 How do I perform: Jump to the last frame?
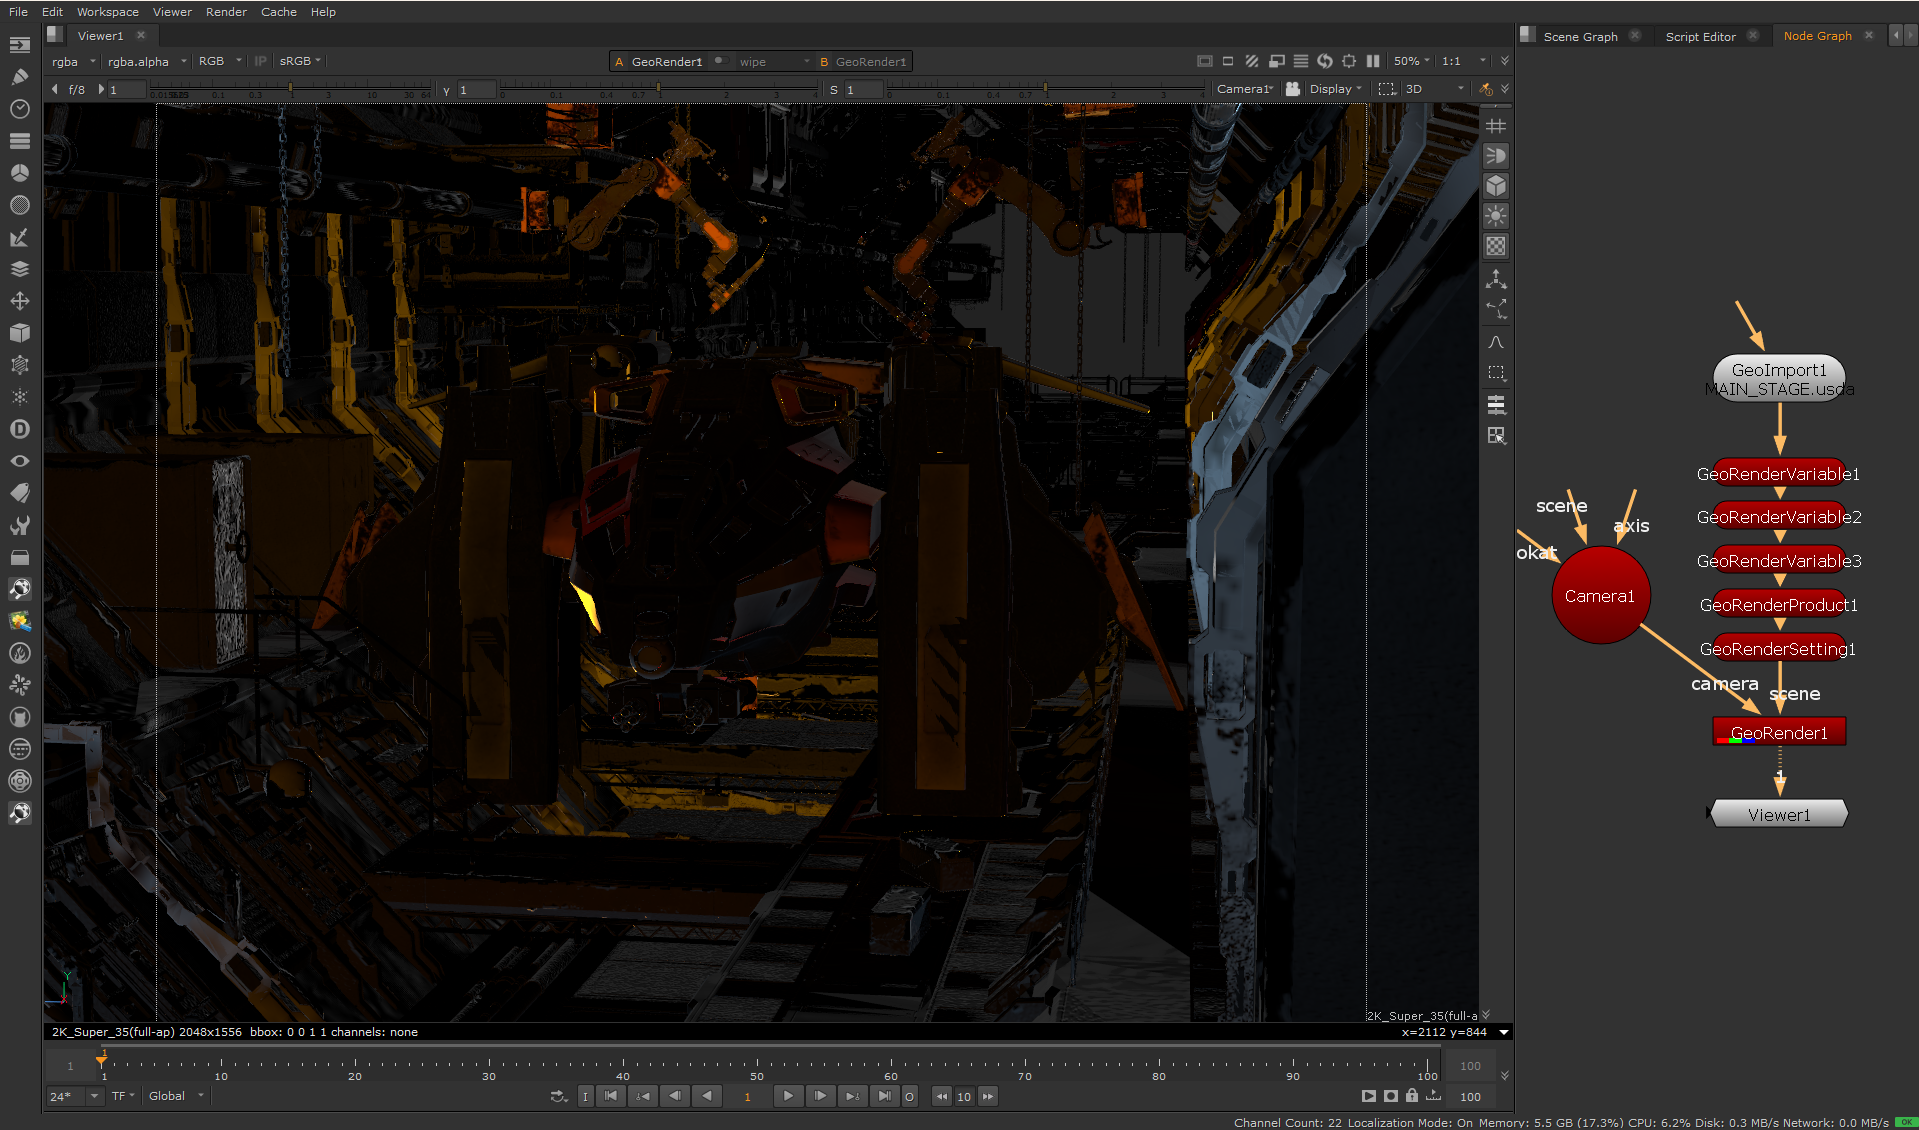pyautogui.click(x=884, y=1096)
